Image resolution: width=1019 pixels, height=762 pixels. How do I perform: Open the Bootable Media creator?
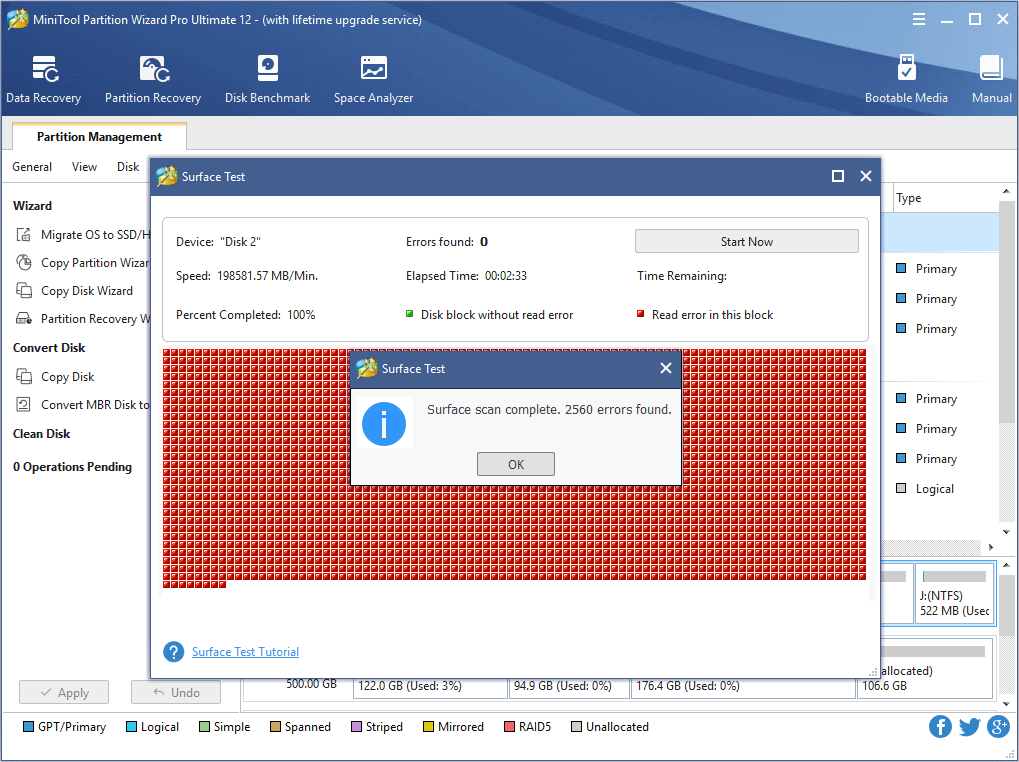[x=906, y=78]
